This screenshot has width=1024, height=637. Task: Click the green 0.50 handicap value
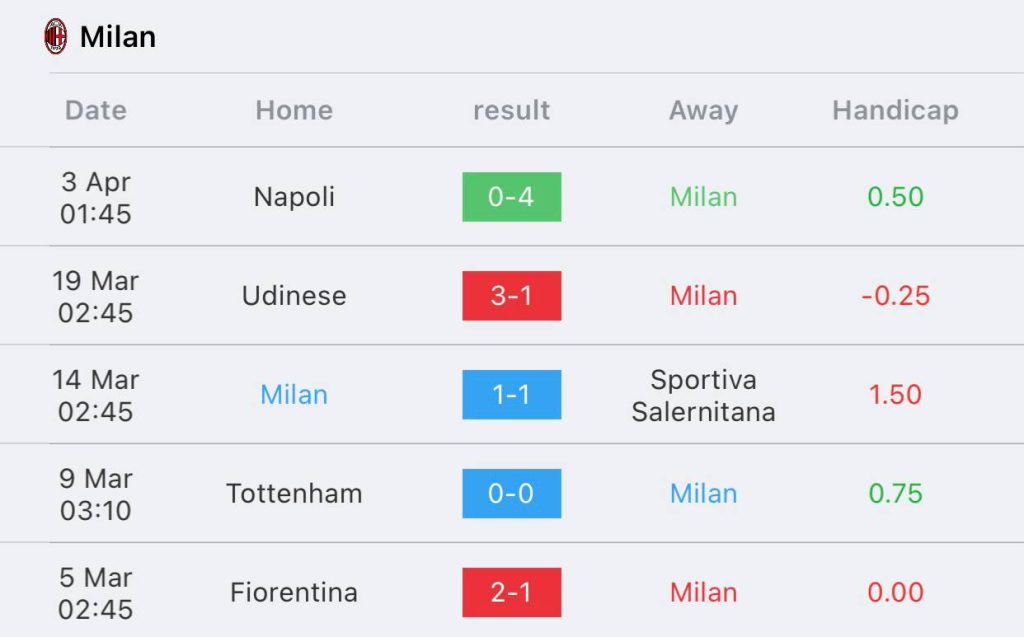tap(895, 197)
